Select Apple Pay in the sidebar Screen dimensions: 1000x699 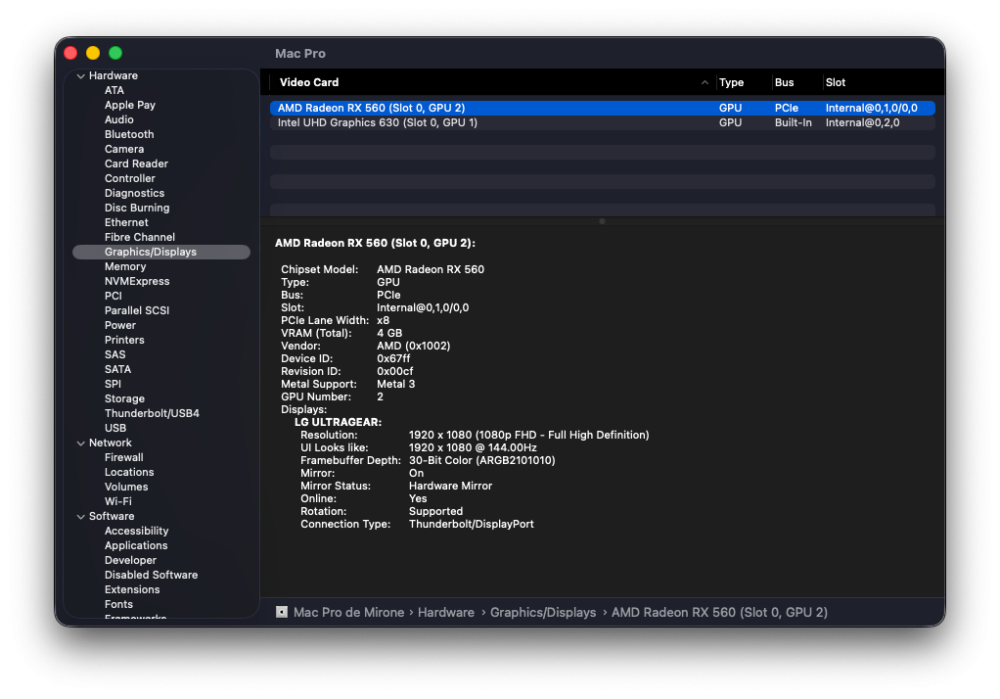[130, 105]
